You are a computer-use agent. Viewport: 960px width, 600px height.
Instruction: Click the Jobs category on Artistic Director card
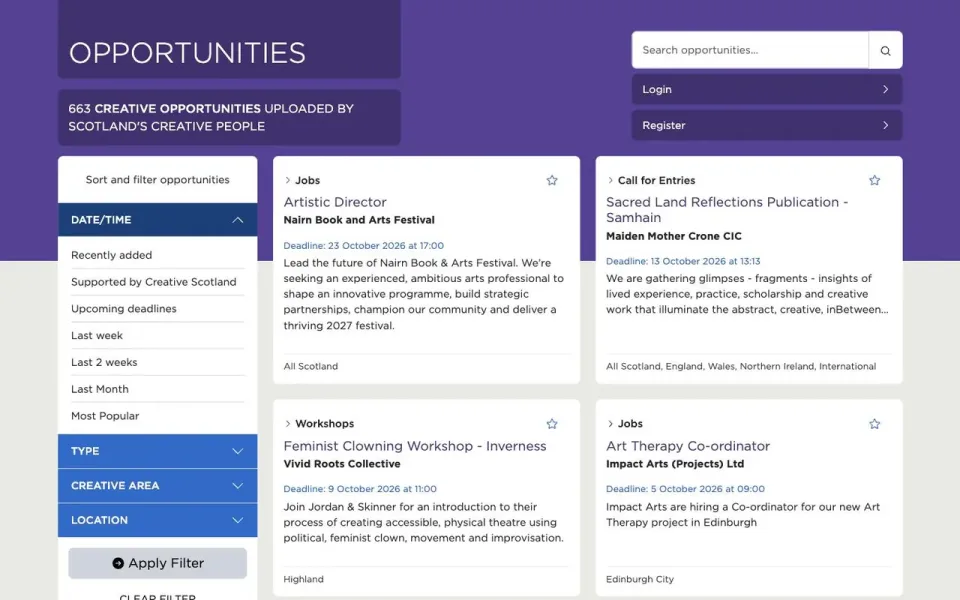(307, 180)
